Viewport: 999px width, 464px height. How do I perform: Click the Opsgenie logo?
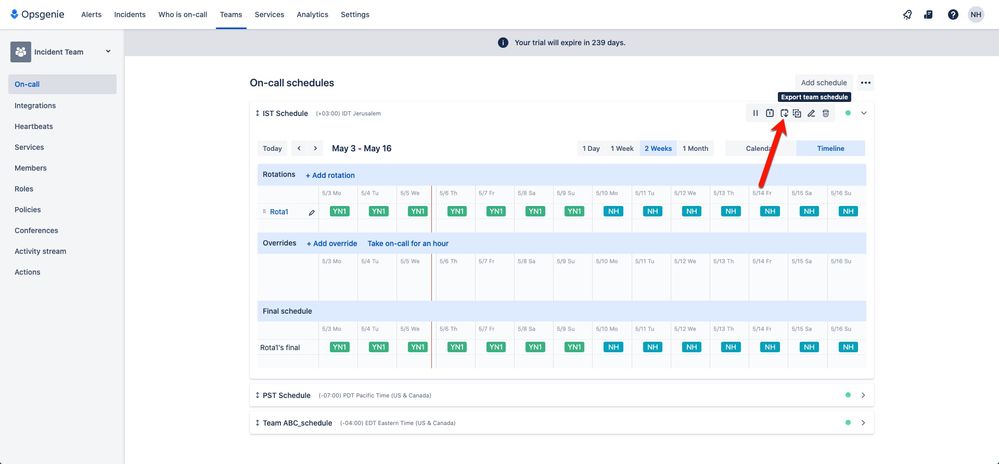[37, 14]
